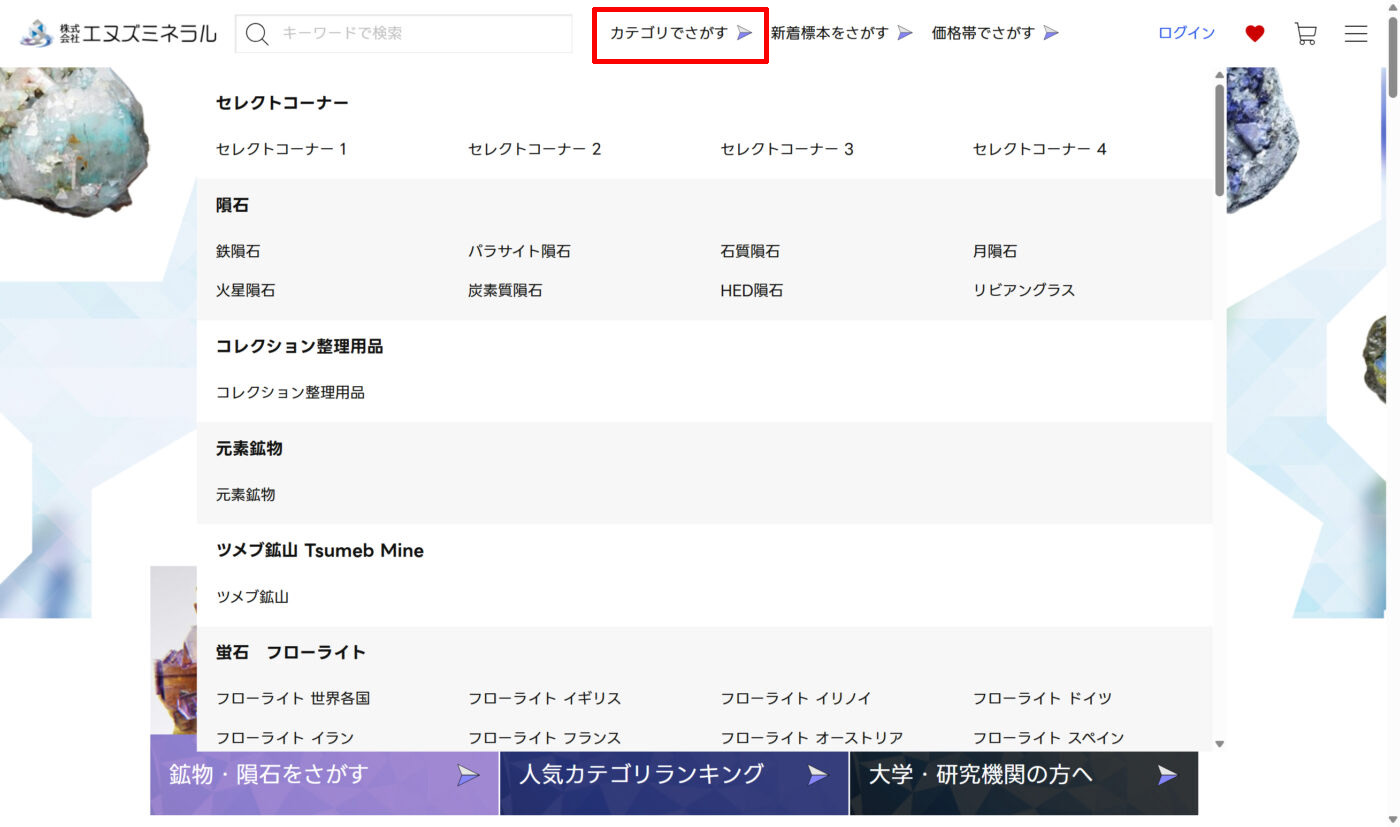Viewport: 1400px width, 827px height.
Task: Select 火星隕石 in the meteorite section
Action: point(245,290)
